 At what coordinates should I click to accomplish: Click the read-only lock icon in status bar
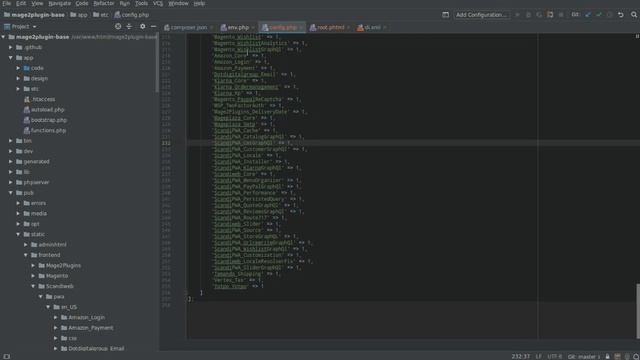pos(608,356)
